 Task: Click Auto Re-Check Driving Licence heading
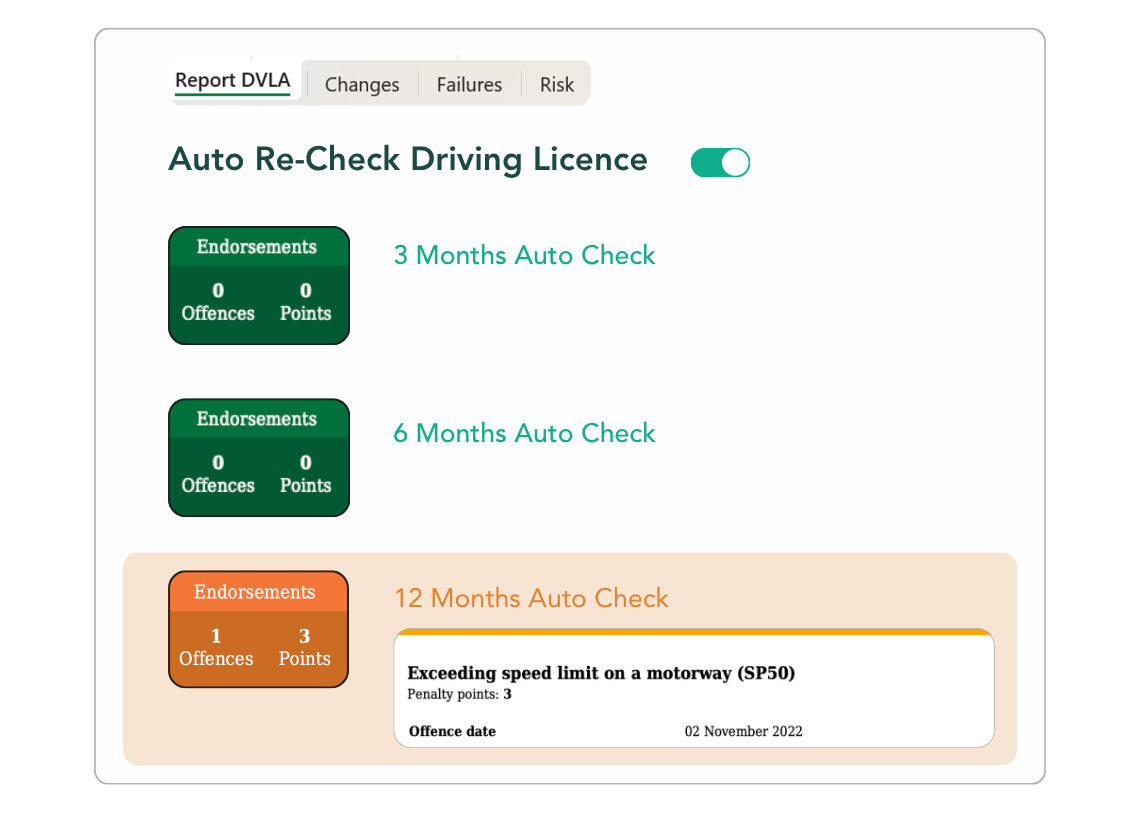point(408,160)
